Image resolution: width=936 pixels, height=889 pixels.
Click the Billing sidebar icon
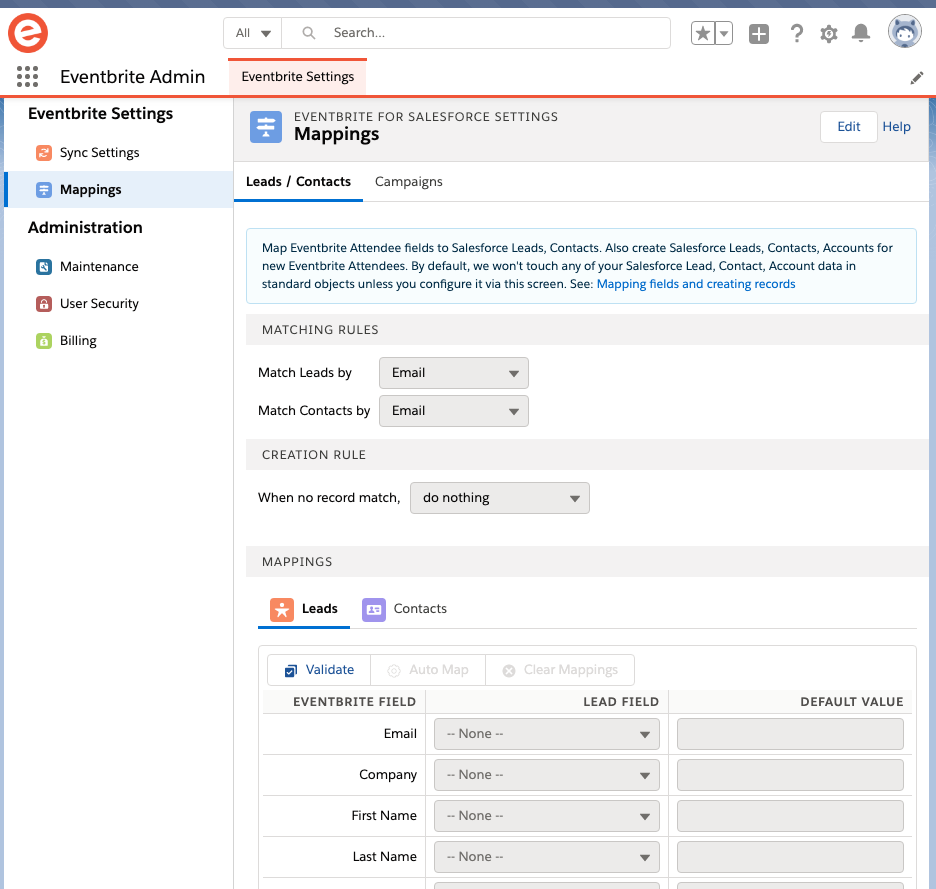44,341
